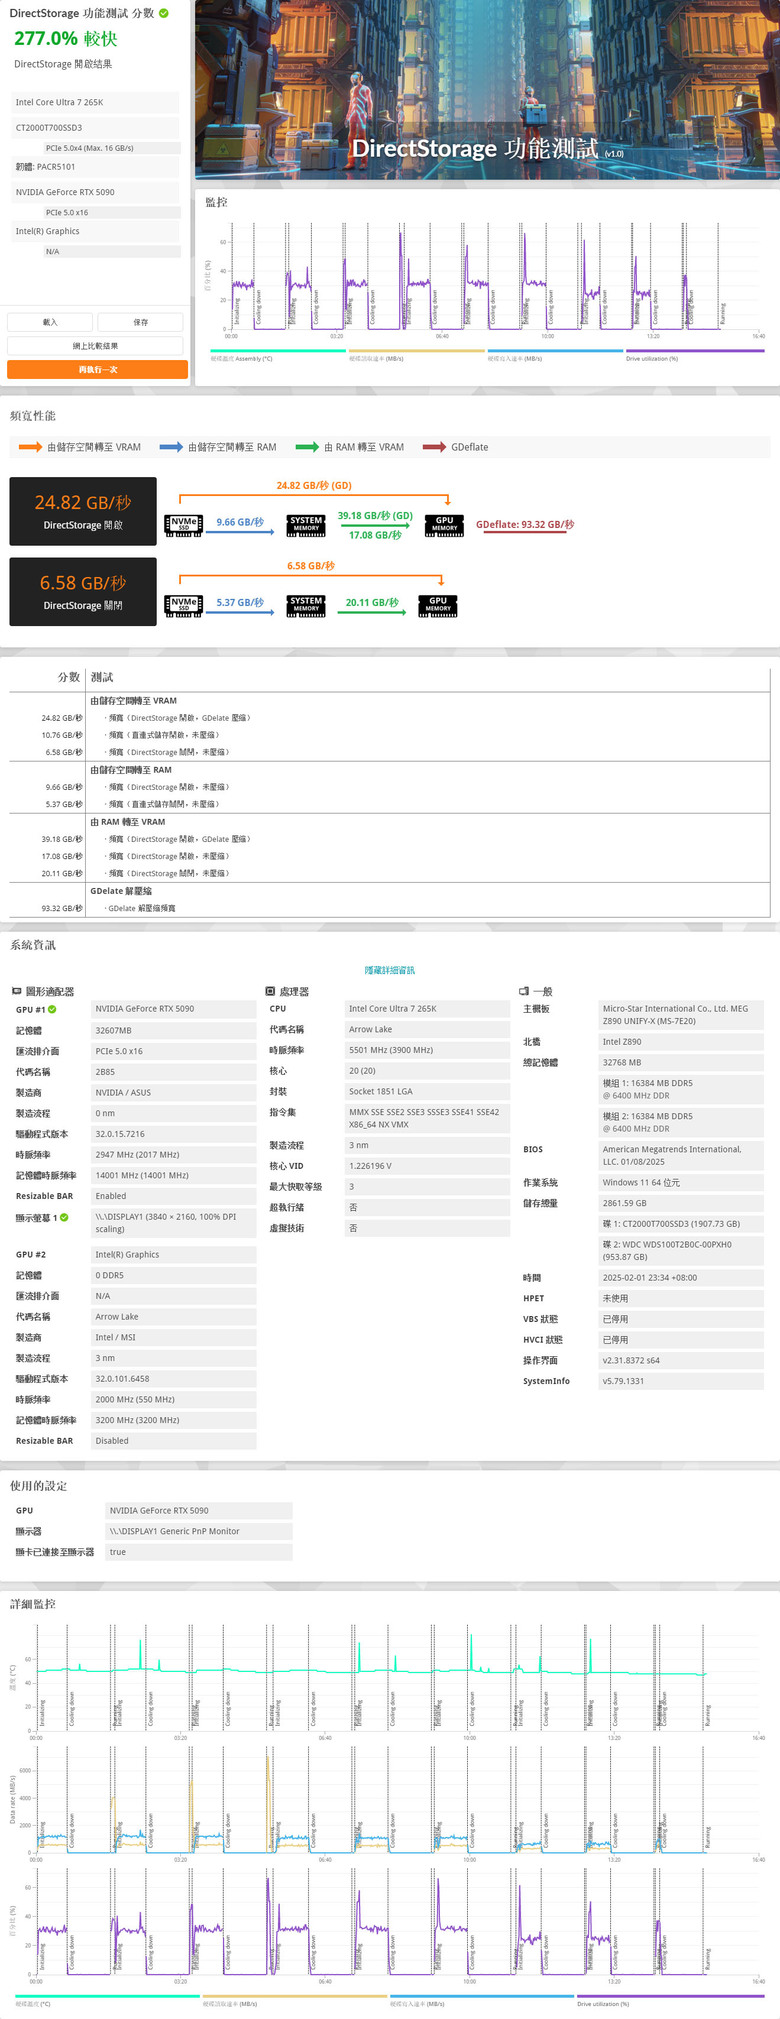Click the \\.\DISPLAY1 Generic PnP Monitor setting value

pyautogui.click(x=199, y=1531)
